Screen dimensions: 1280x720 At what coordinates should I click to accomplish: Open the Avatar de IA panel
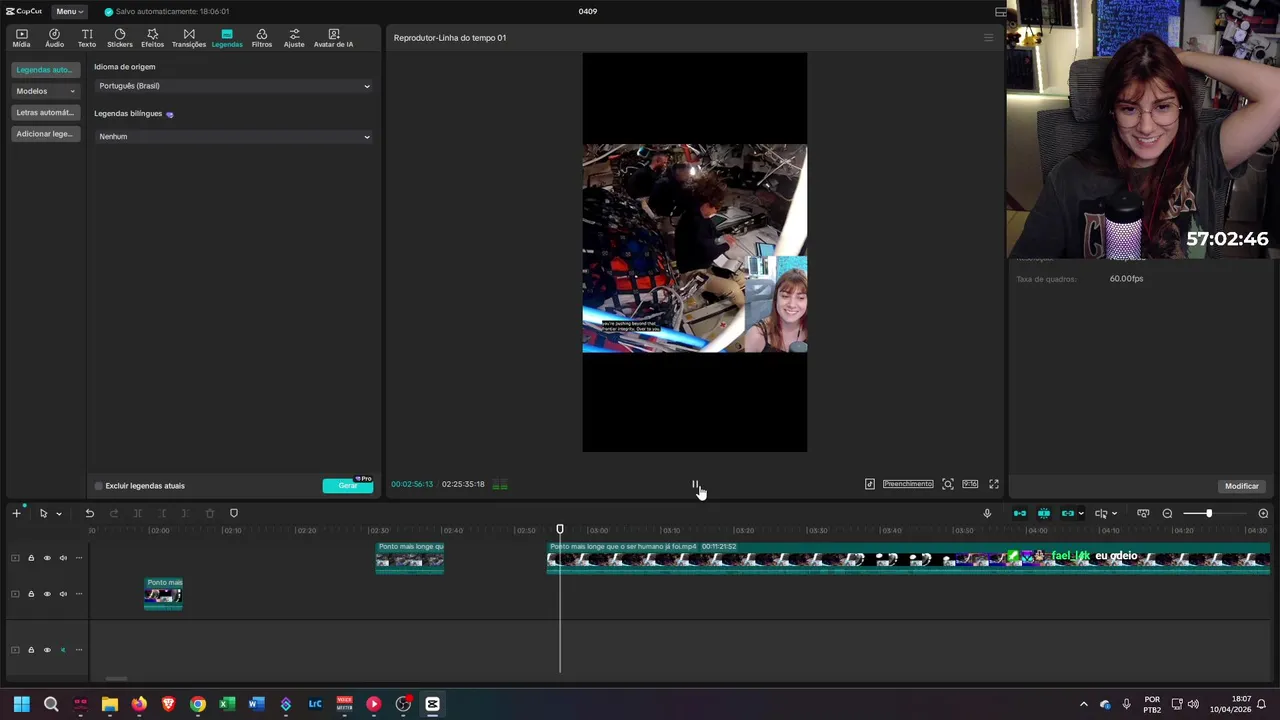point(333,38)
